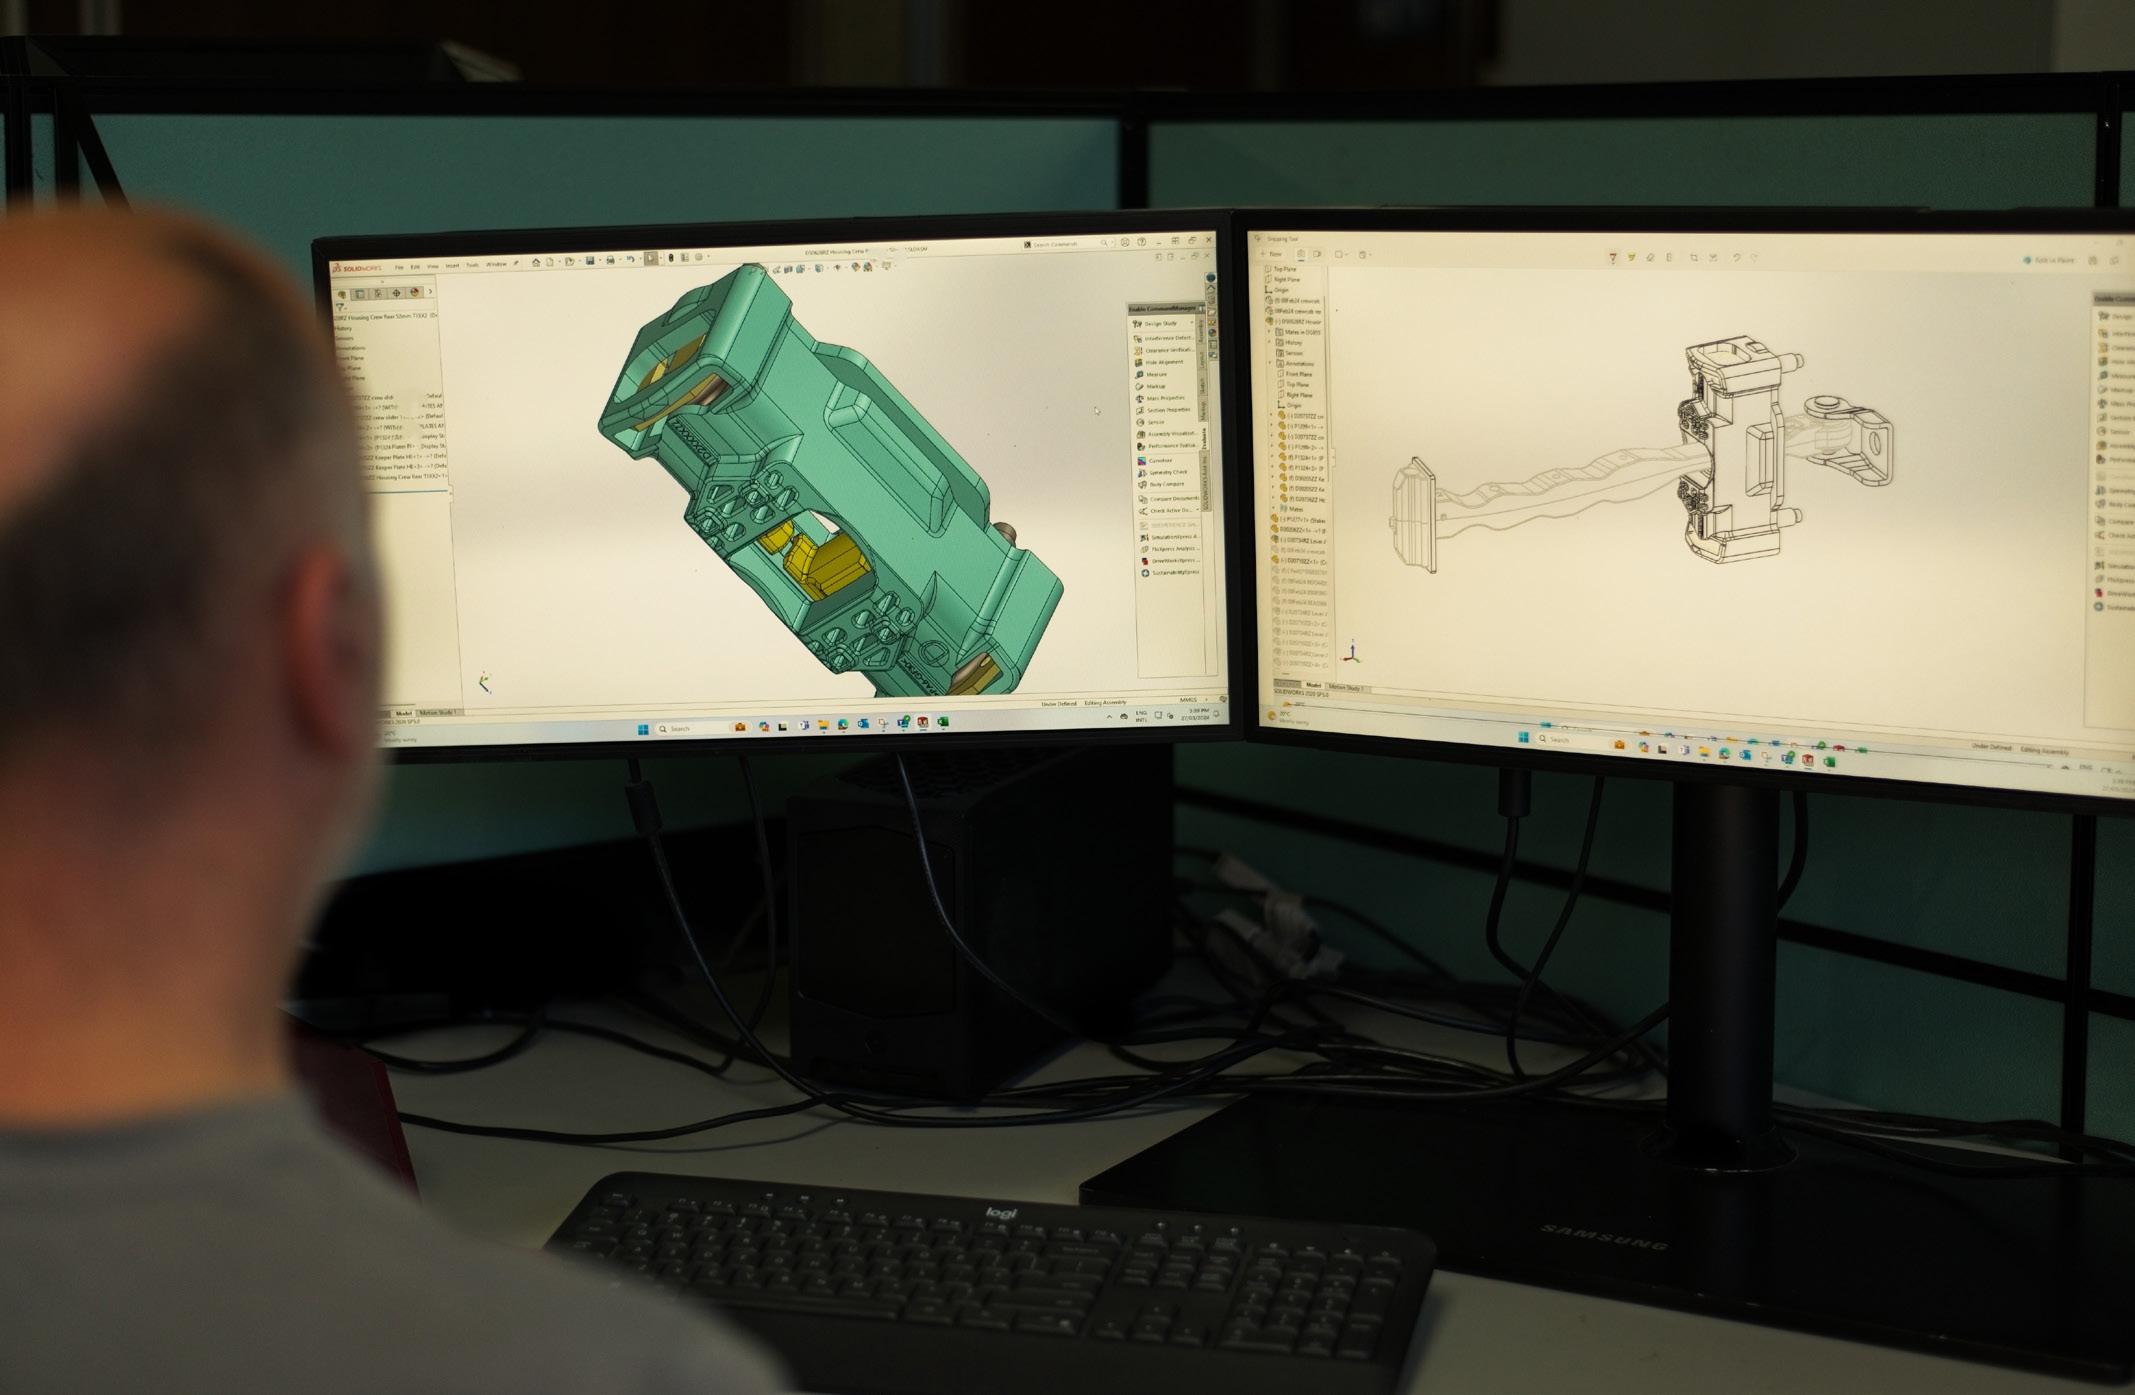
Task: Select the red pen in Snipping Tool
Action: click(x=1612, y=257)
